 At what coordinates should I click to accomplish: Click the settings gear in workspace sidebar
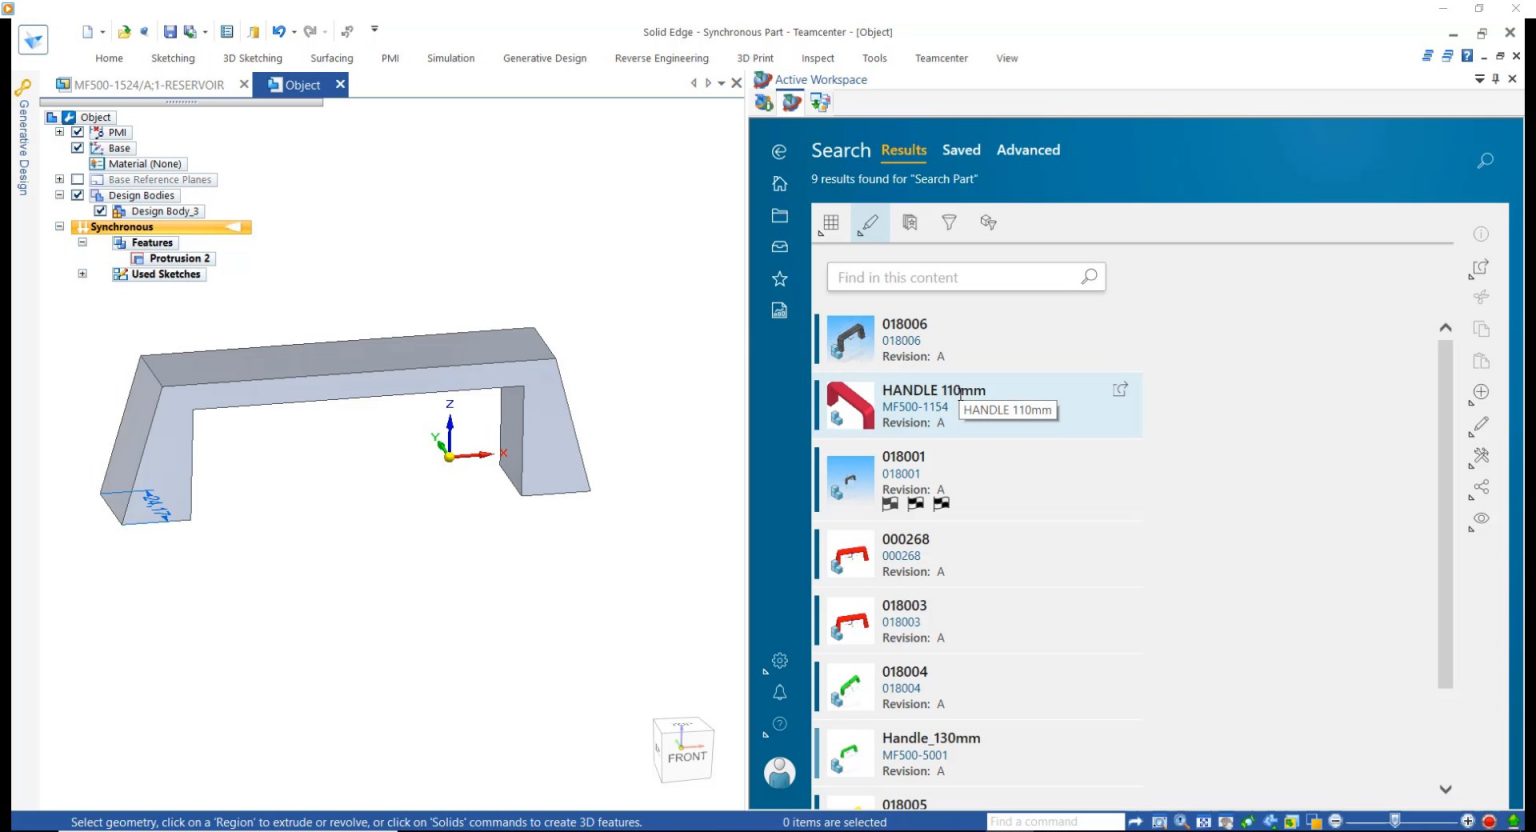(780, 661)
